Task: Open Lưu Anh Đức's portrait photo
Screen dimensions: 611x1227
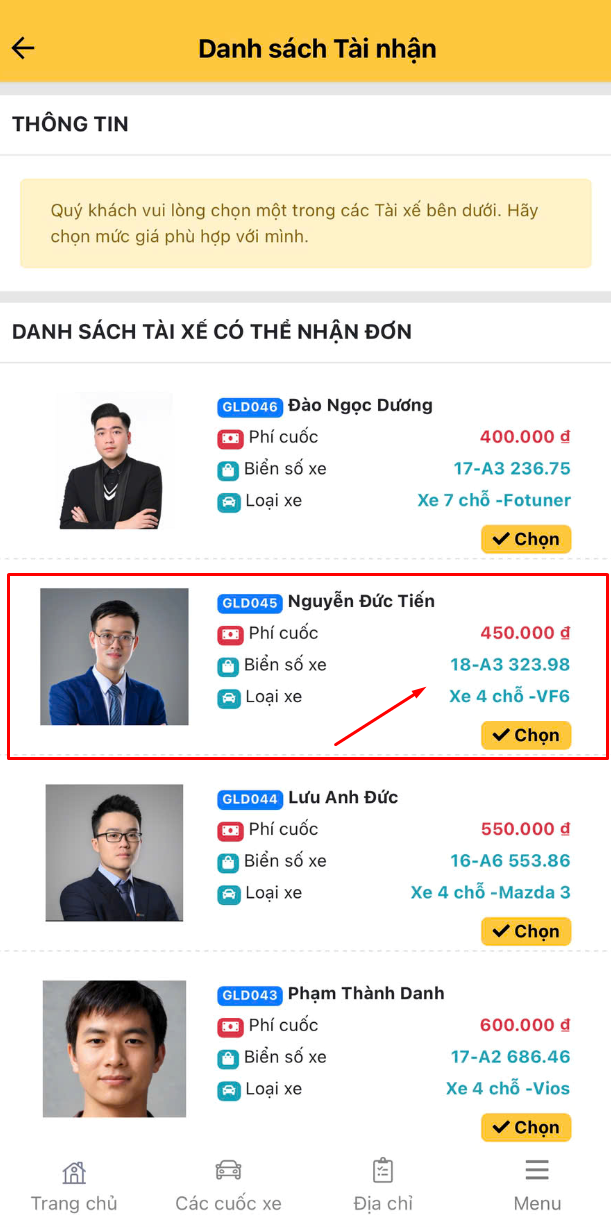Action: coord(114,853)
